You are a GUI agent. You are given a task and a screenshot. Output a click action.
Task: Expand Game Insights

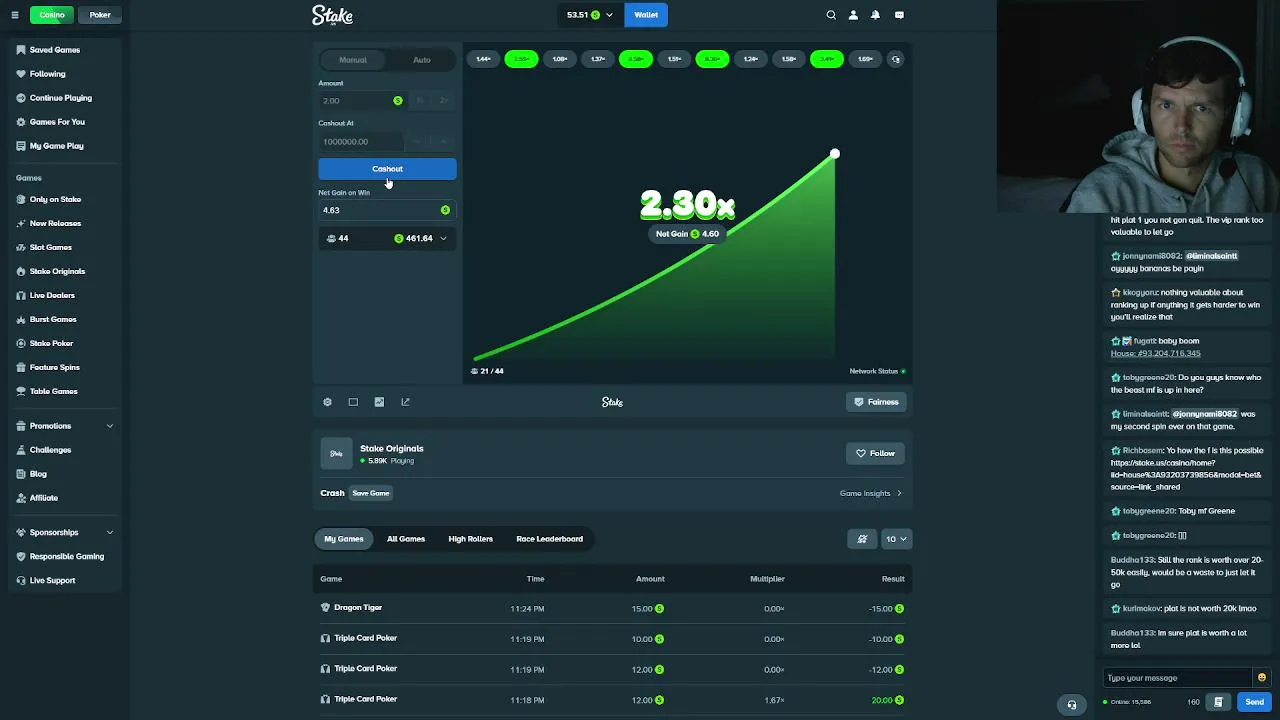[x=871, y=493]
